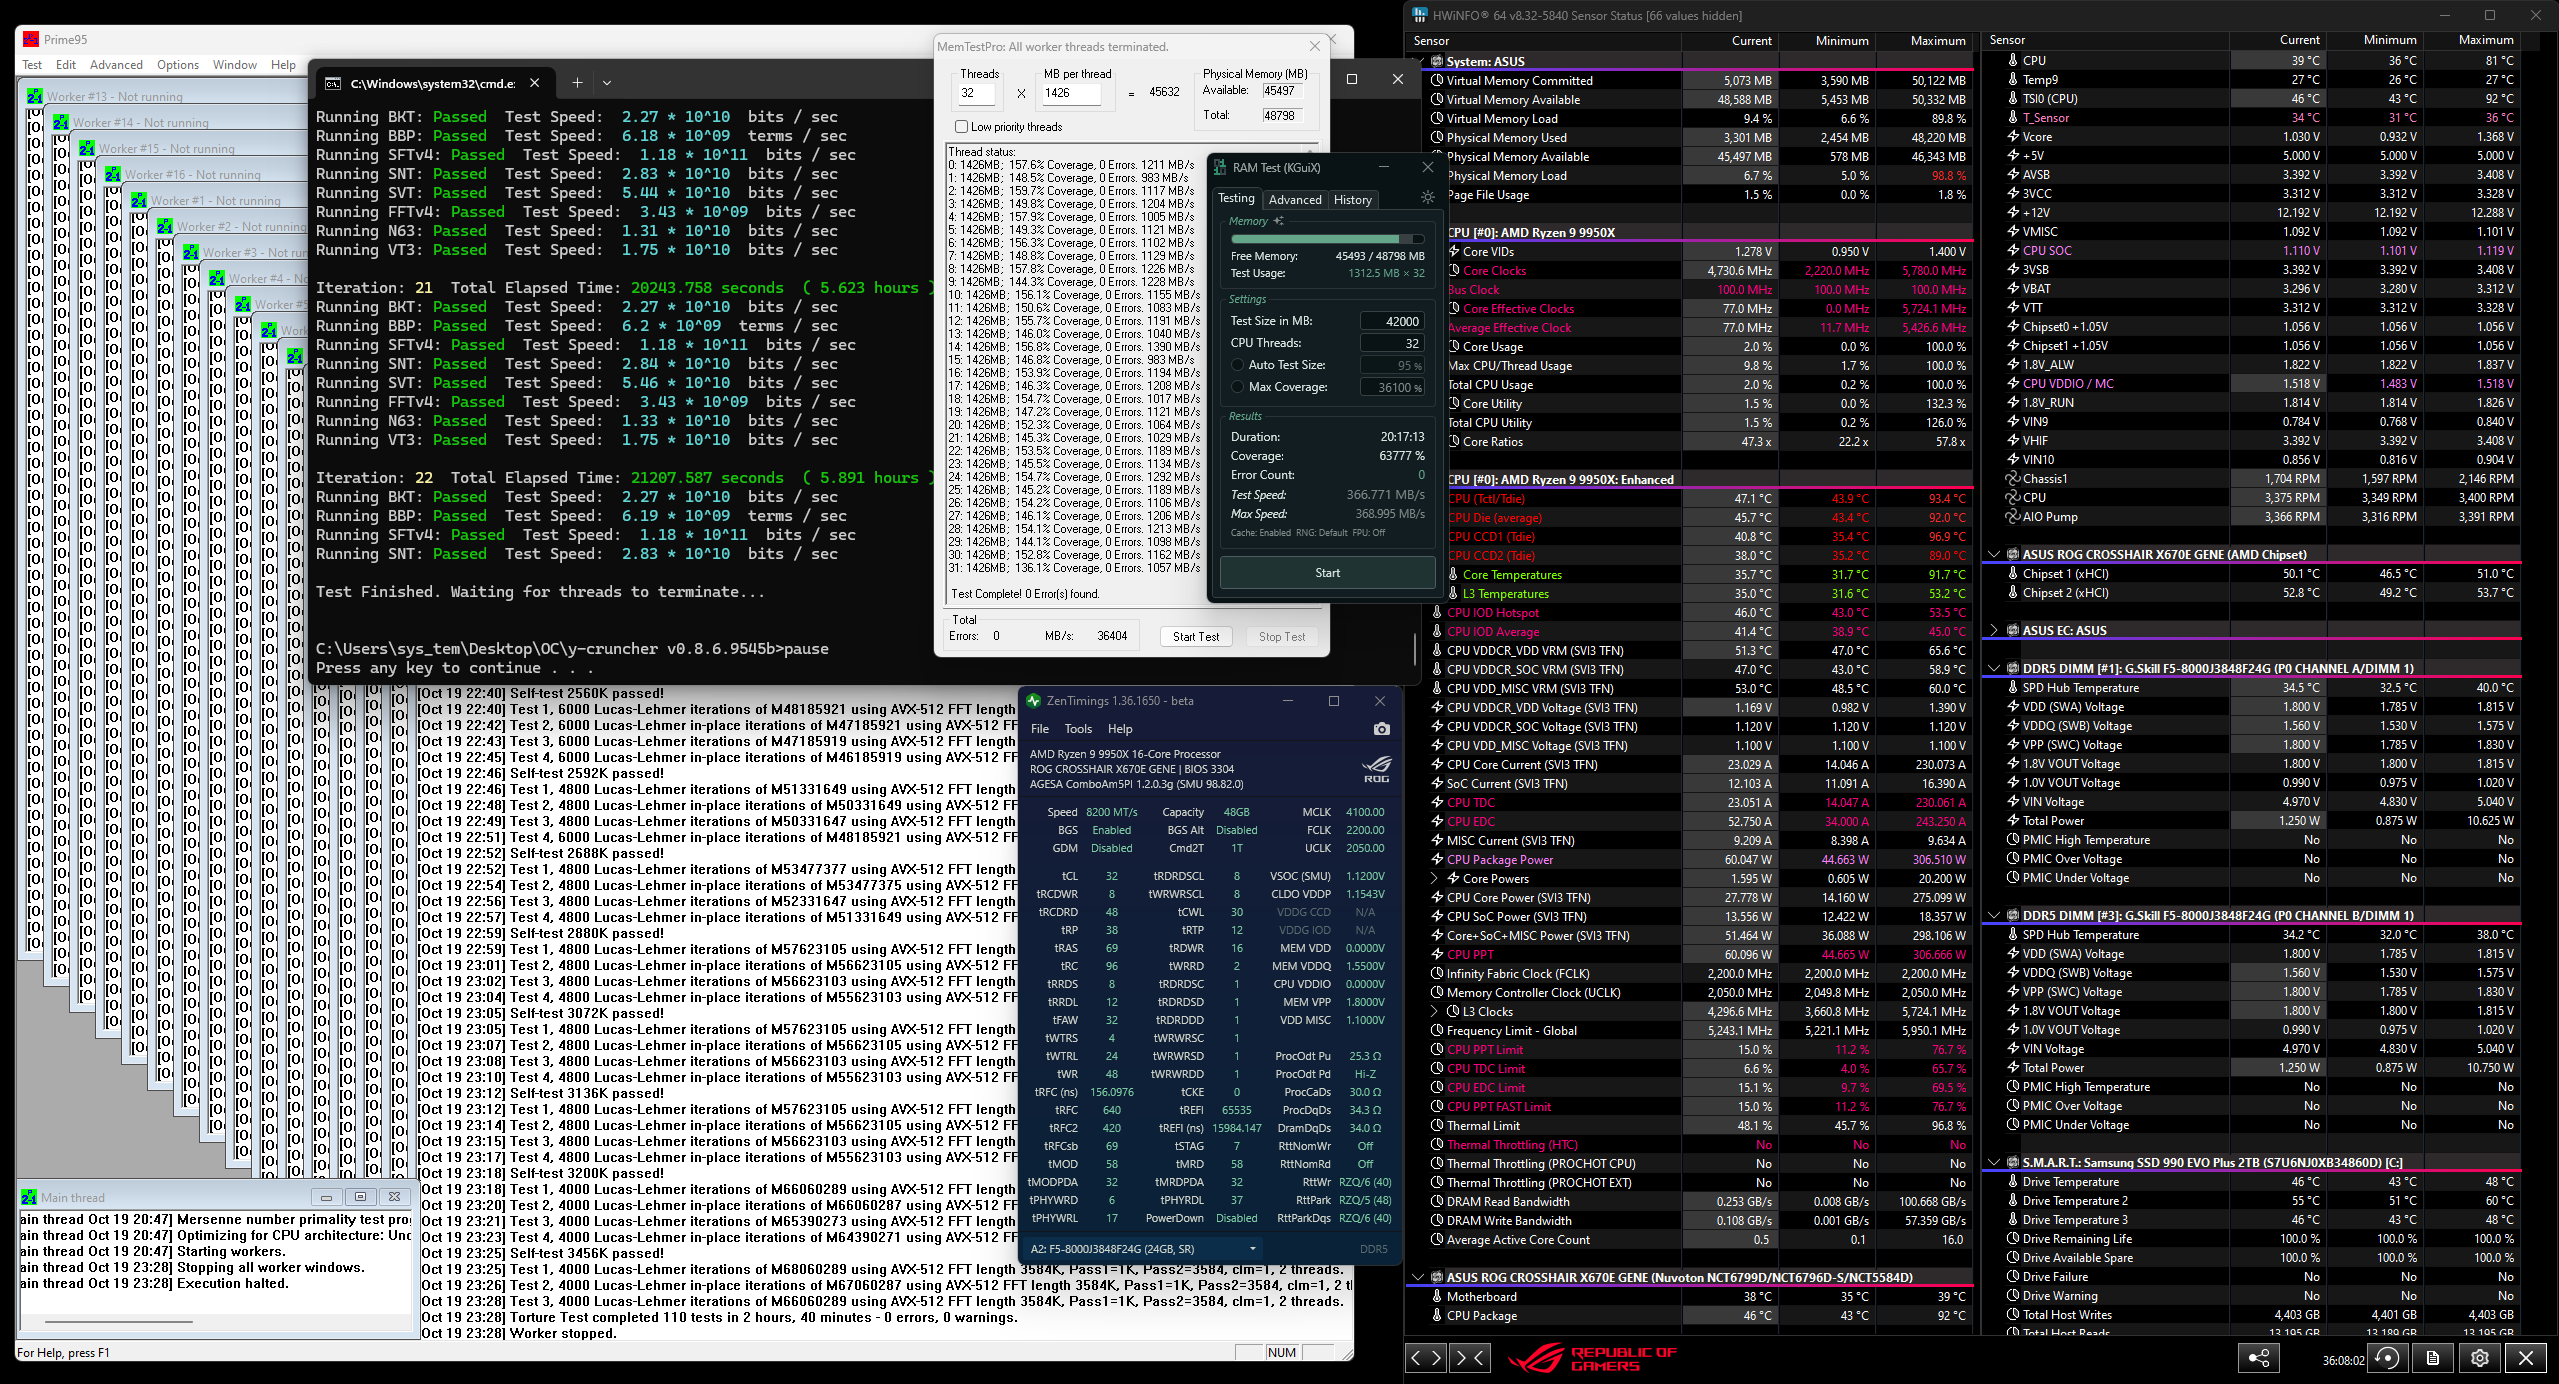Click the new tab plus in cmd terminal
Viewport: 2559px width, 1384px height.
577,83
